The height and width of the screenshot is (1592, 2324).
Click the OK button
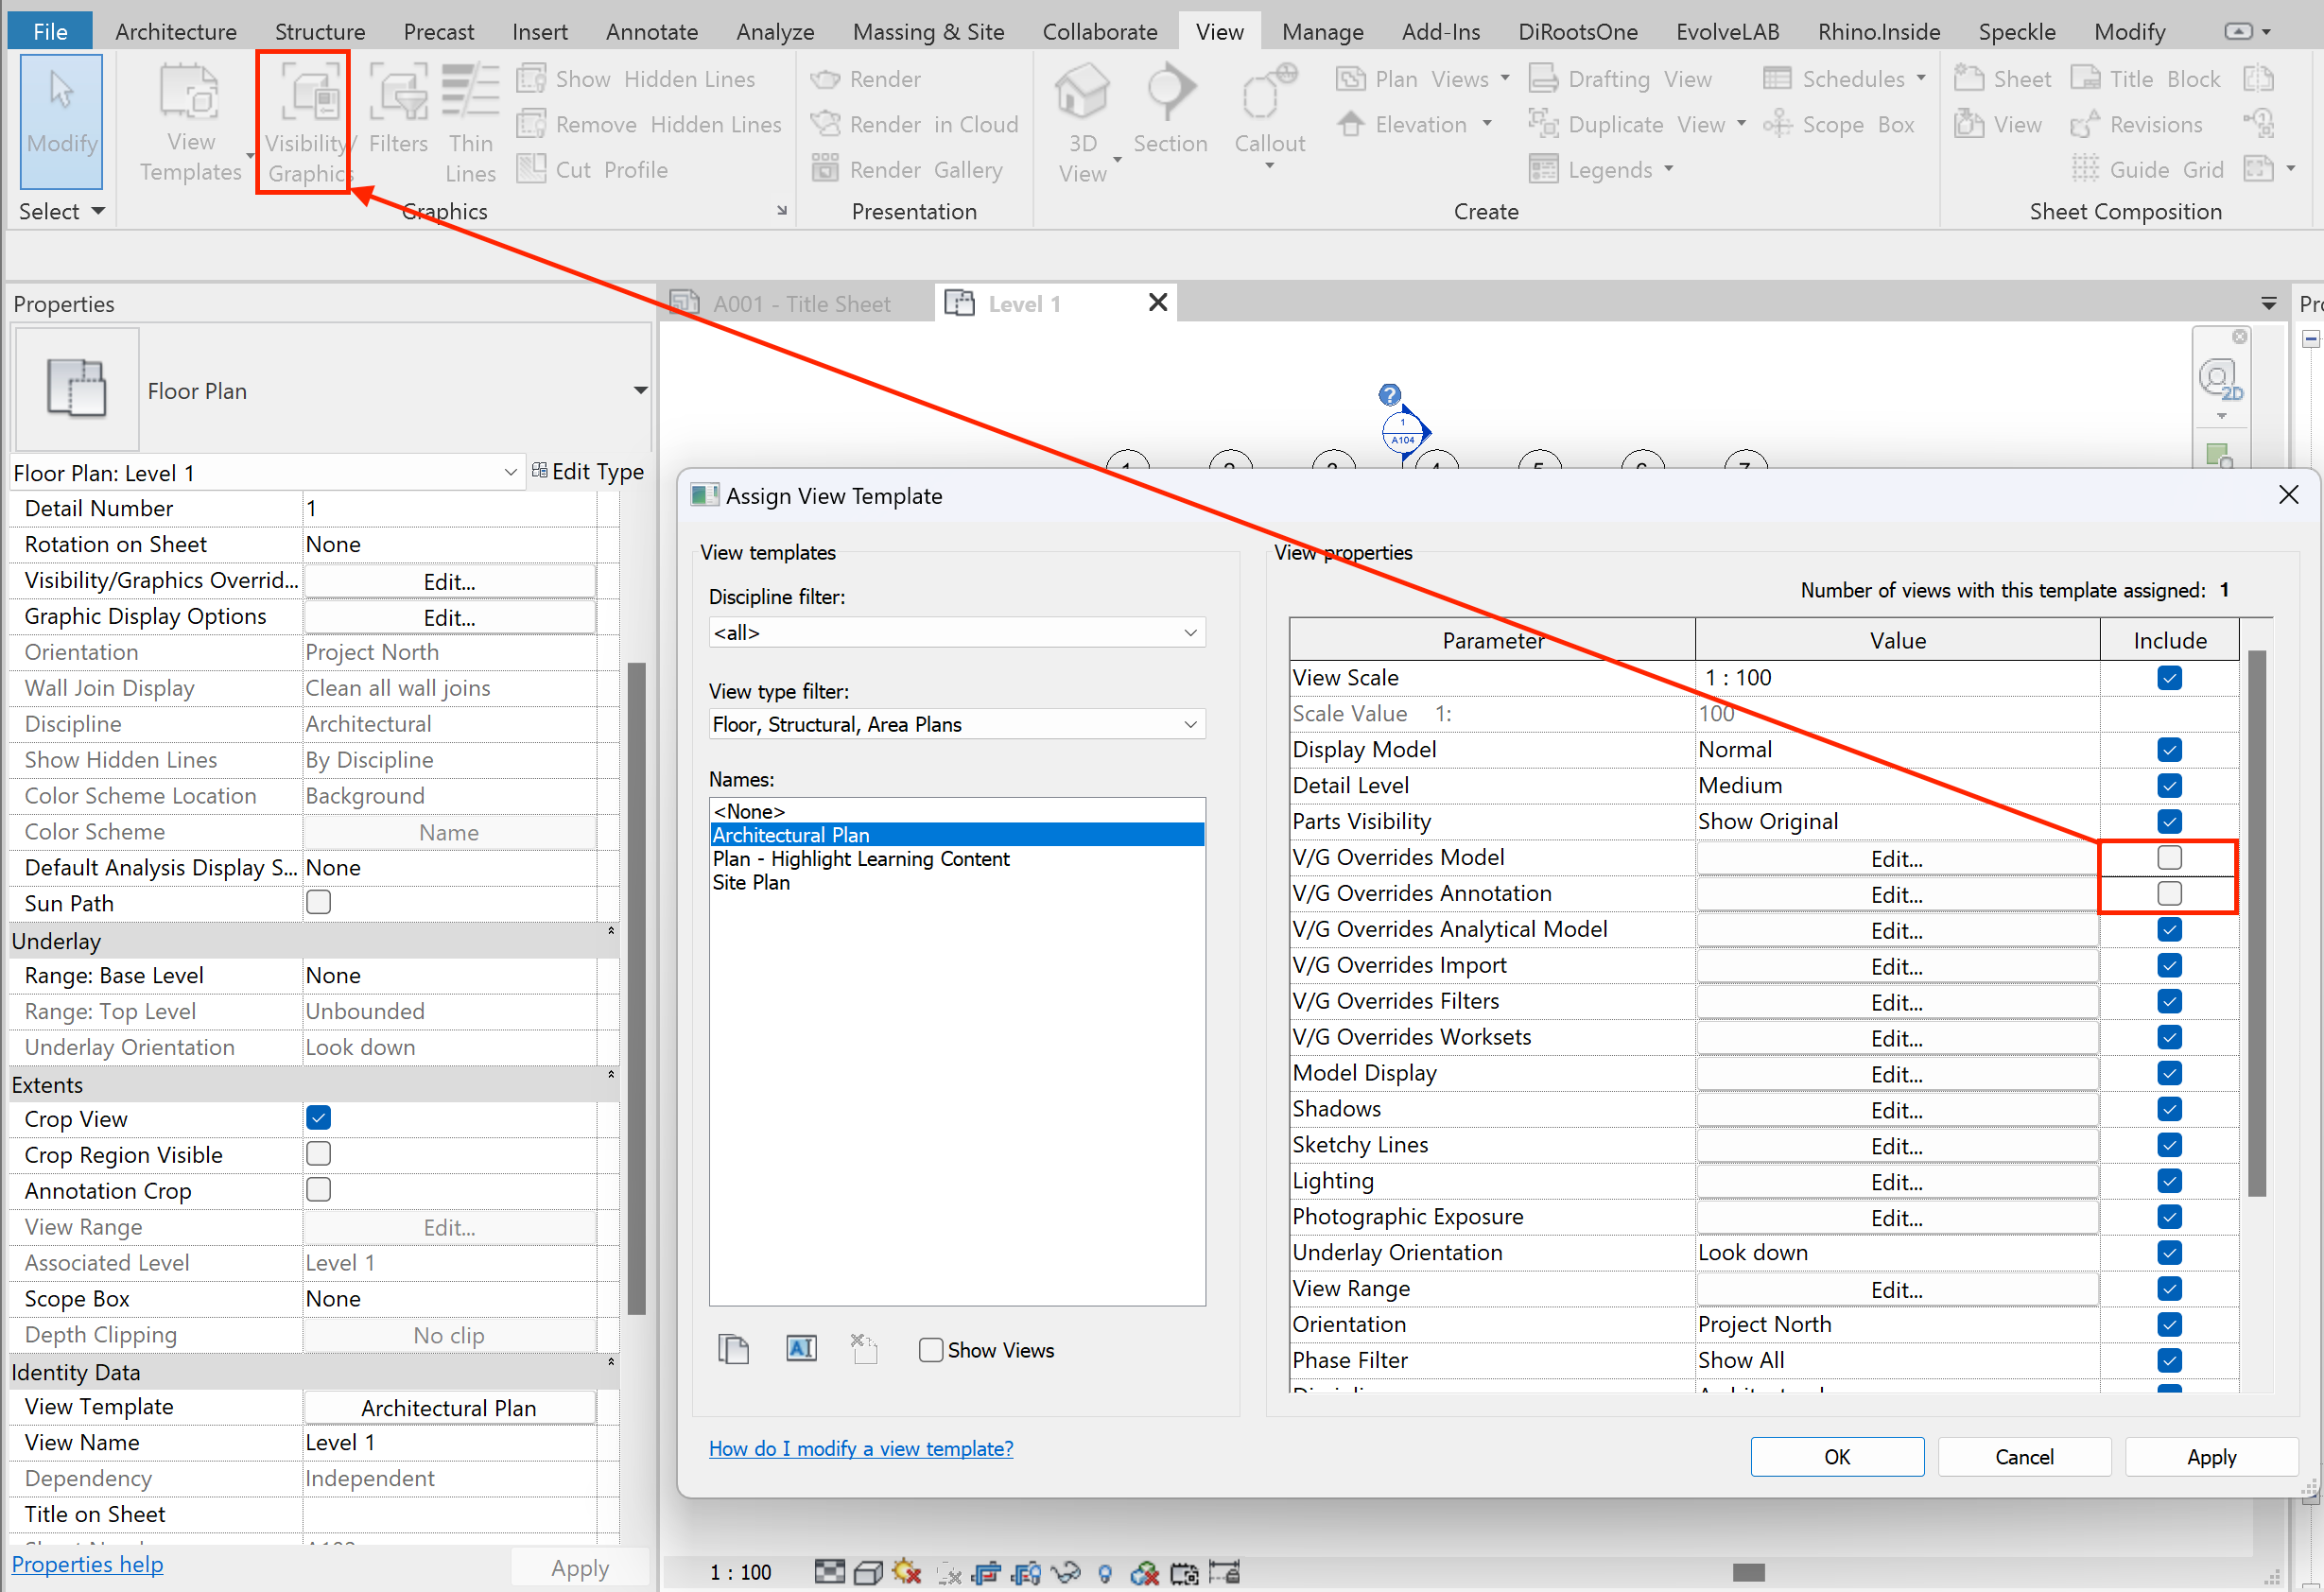(1836, 1456)
